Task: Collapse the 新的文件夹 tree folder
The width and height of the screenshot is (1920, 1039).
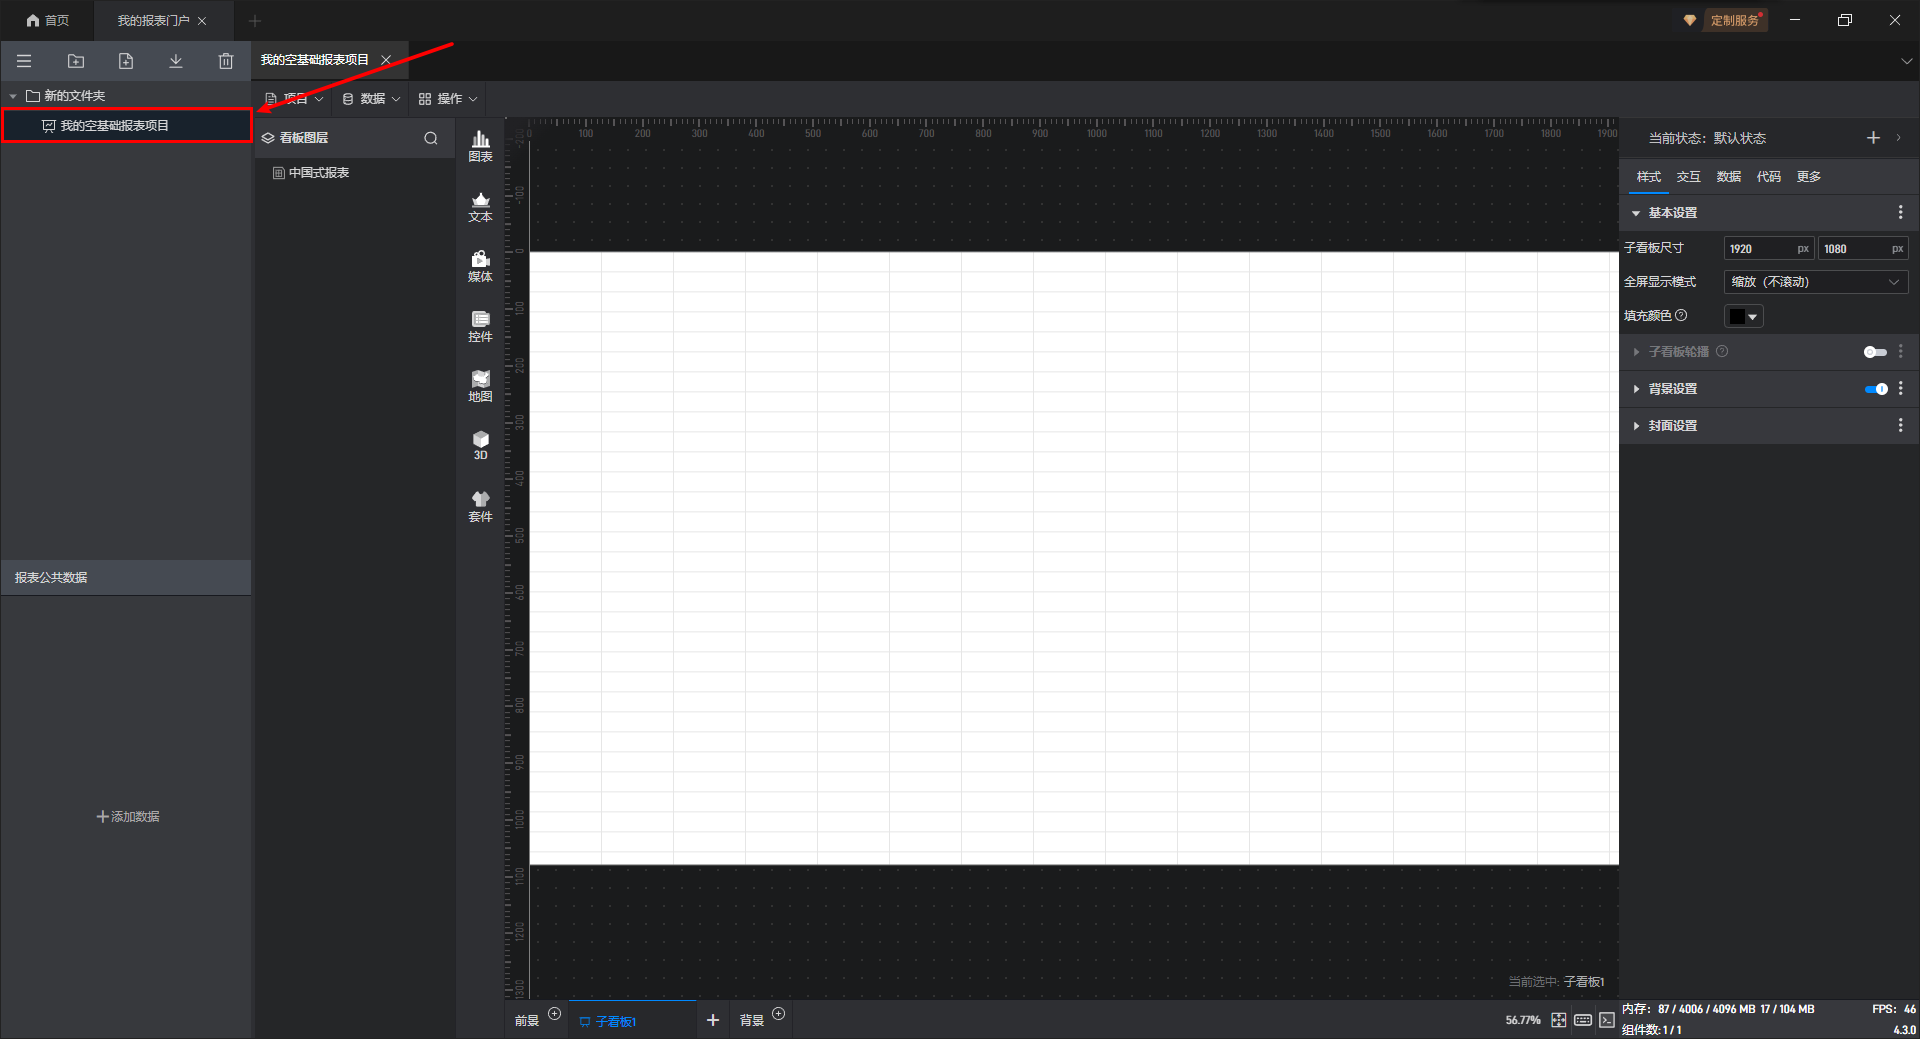Action: pyautogui.click(x=13, y=96)
